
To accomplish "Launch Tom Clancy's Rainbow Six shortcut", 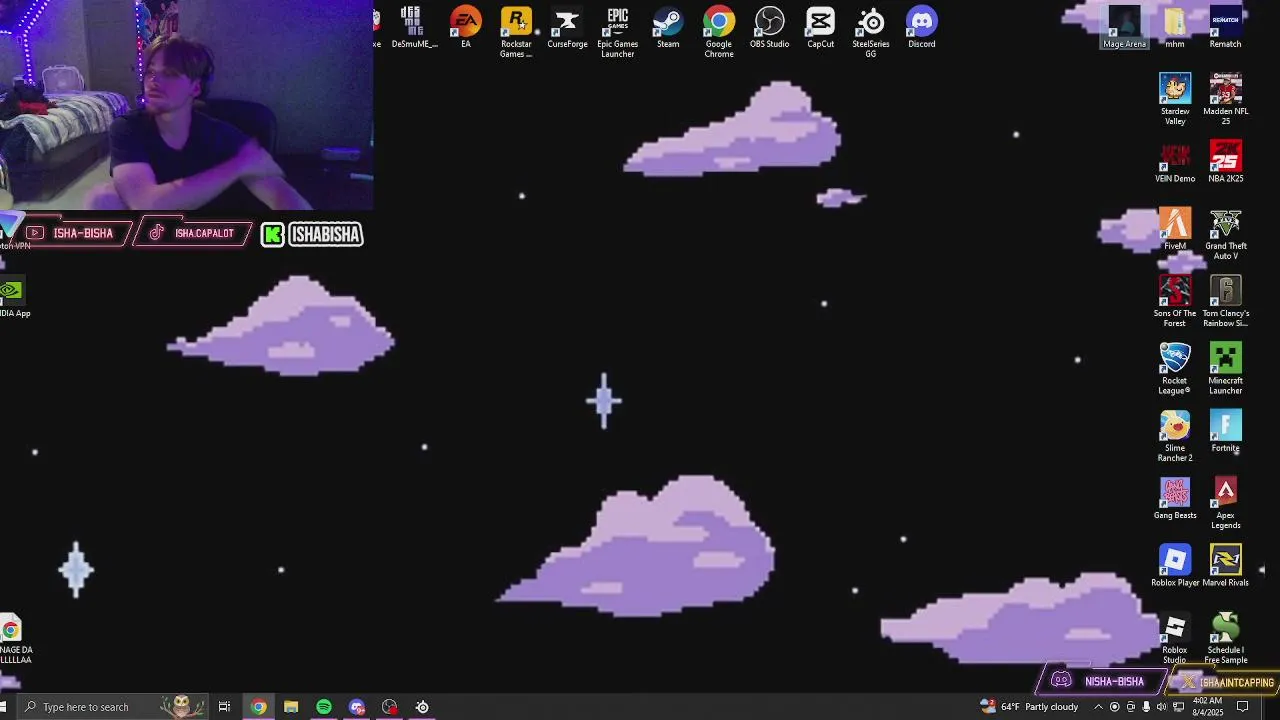I will click(x=1225, y=301).
